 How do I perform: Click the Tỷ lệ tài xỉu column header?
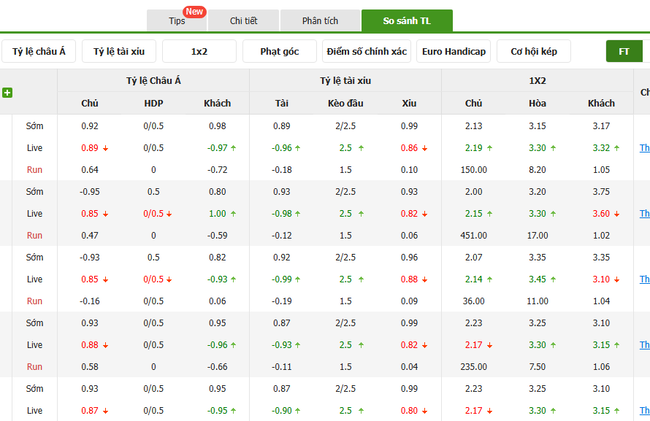345,80
